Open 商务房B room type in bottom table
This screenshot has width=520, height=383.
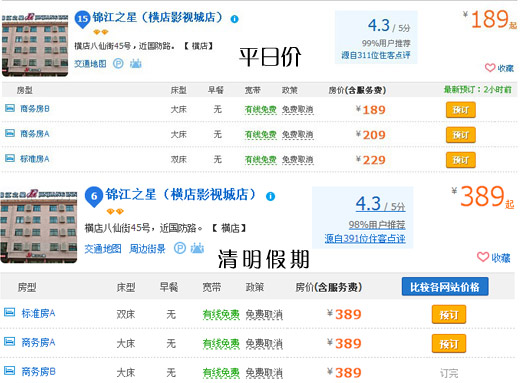click(38, 371)
